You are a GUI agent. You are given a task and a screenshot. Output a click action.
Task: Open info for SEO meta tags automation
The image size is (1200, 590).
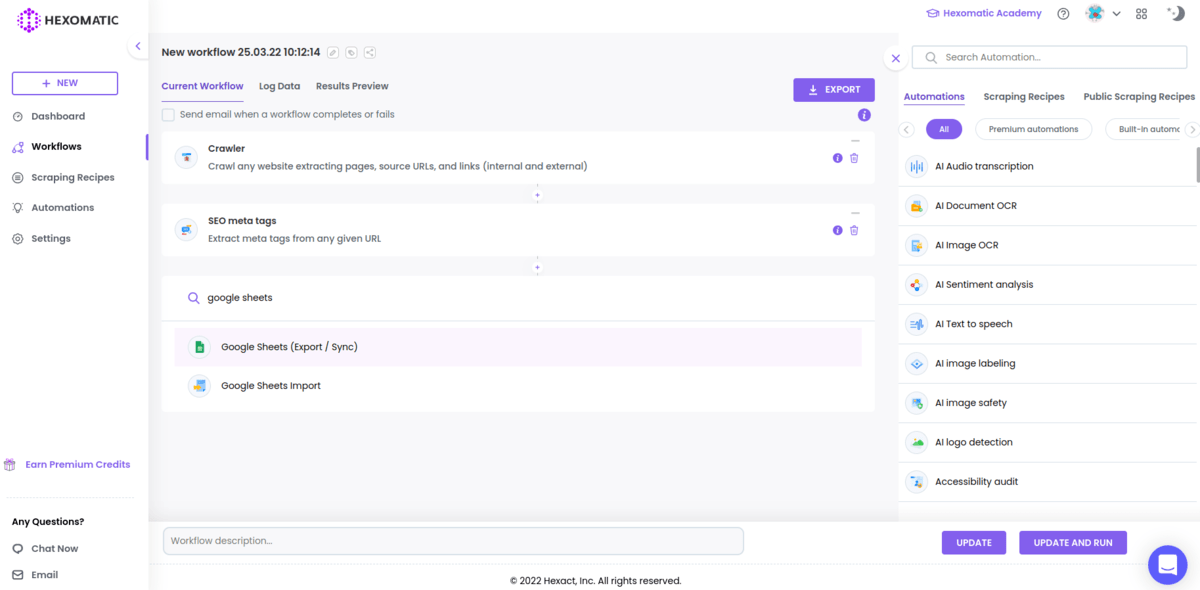click(x=838, y=230)
